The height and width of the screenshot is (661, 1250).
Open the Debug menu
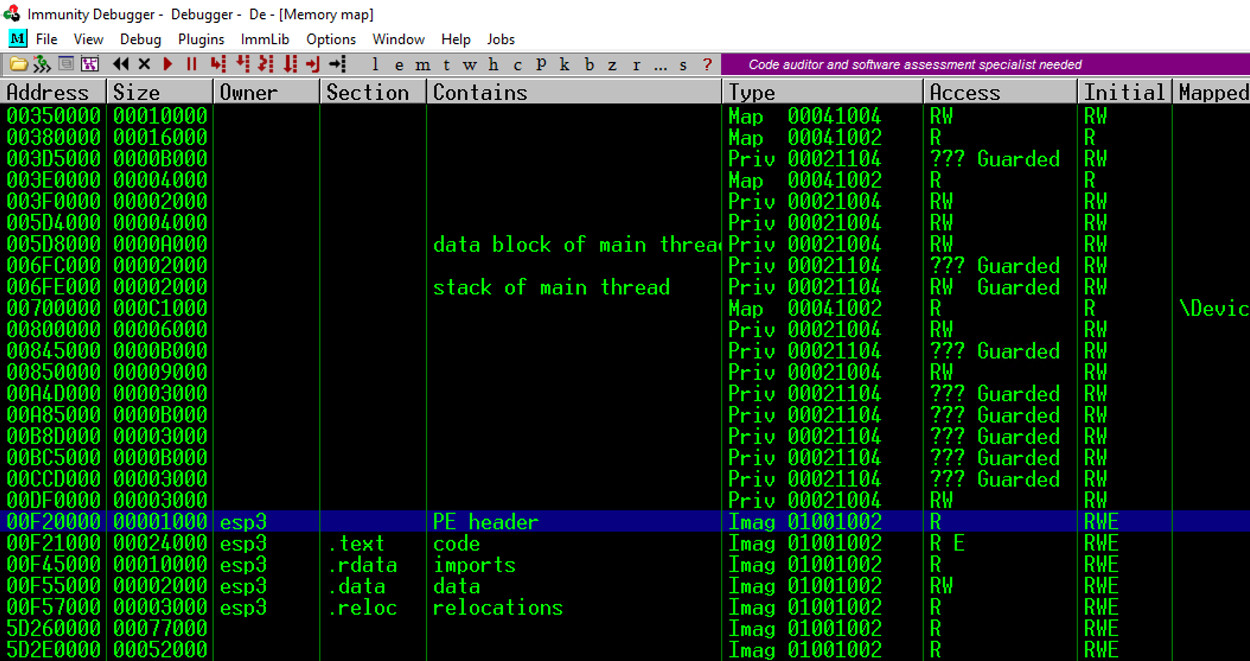[140, 39]
